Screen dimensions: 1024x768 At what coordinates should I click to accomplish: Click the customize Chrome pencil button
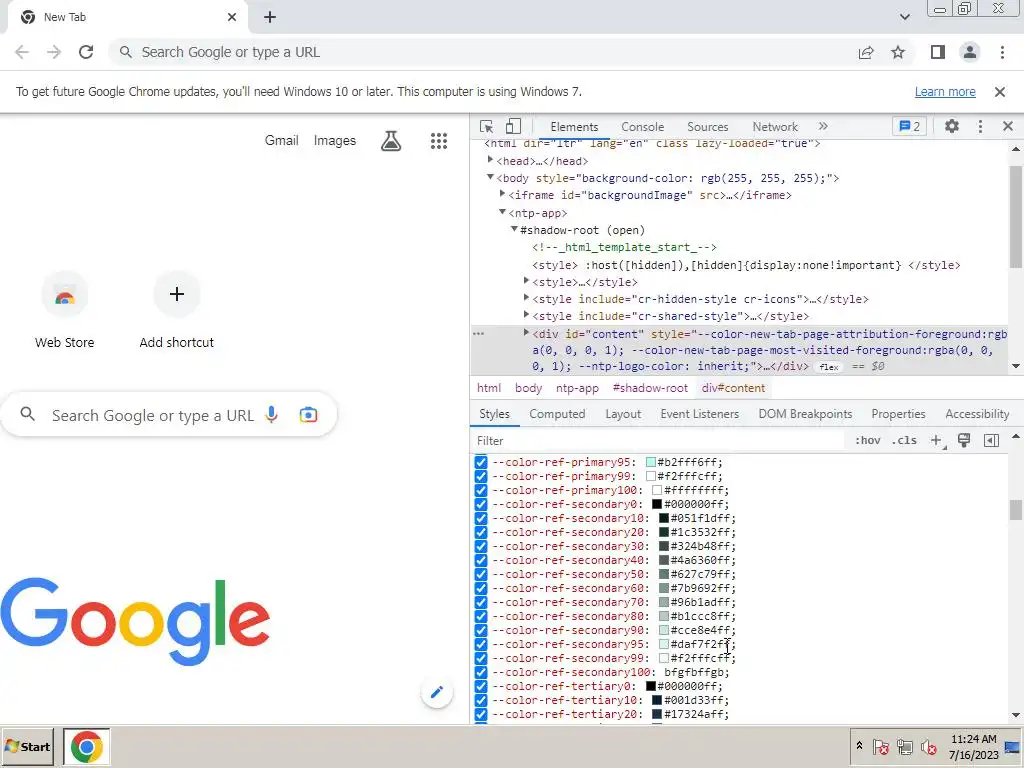(437, 692)
